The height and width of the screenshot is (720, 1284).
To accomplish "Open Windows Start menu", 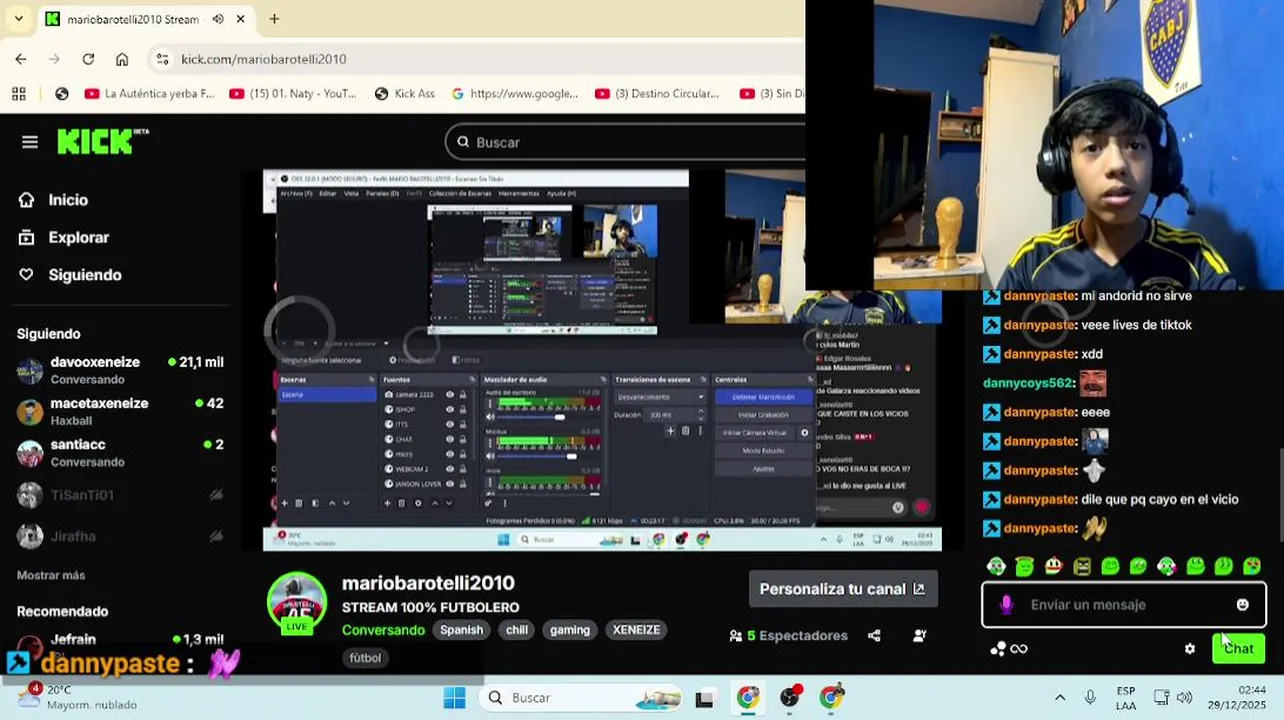I will [454, 698].
